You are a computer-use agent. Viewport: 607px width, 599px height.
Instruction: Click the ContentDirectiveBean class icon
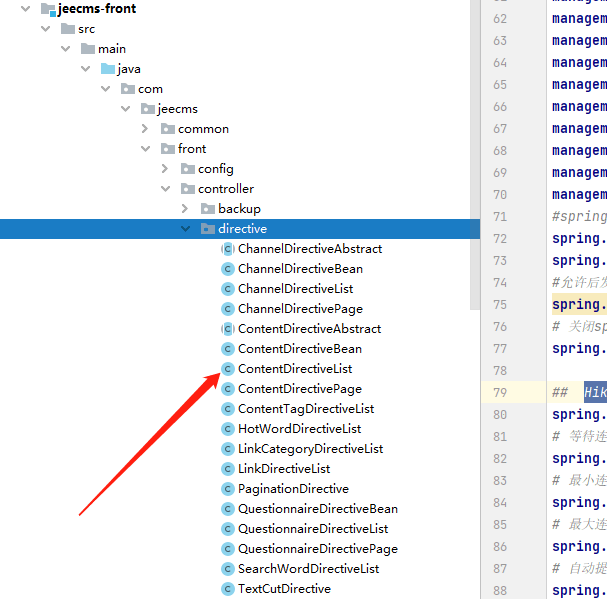click(x=228, y=349)
